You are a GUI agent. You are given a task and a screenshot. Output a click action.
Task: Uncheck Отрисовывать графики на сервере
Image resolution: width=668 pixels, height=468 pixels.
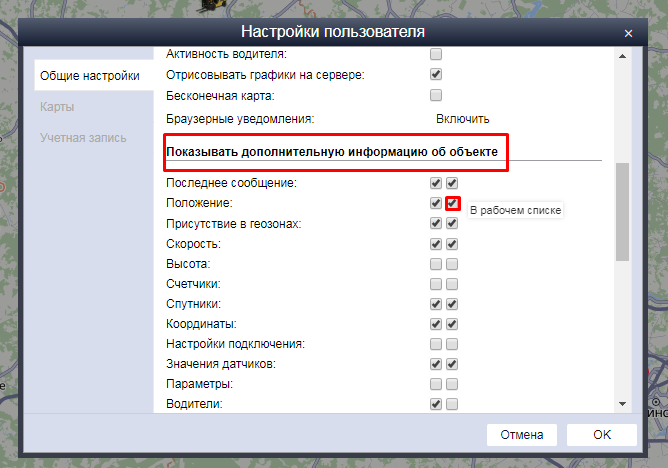pyautogui.click(x=436, y=75)
